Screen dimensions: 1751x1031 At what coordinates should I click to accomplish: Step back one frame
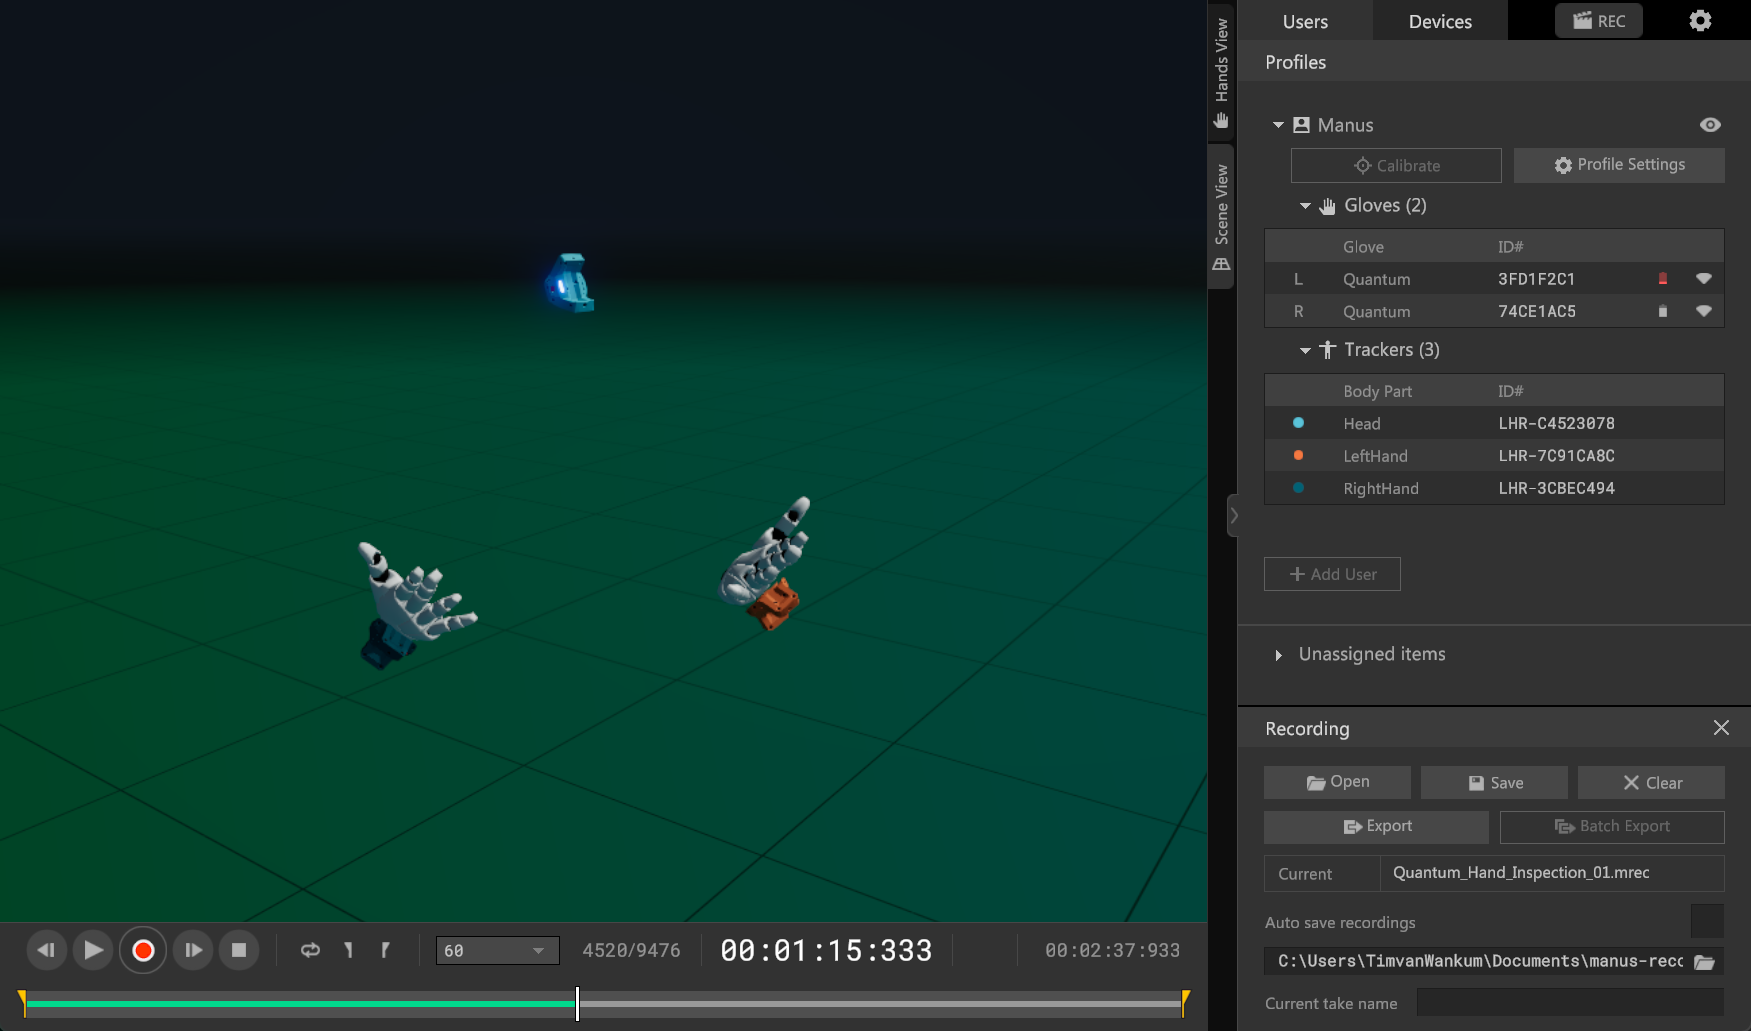tap(46, 950)
